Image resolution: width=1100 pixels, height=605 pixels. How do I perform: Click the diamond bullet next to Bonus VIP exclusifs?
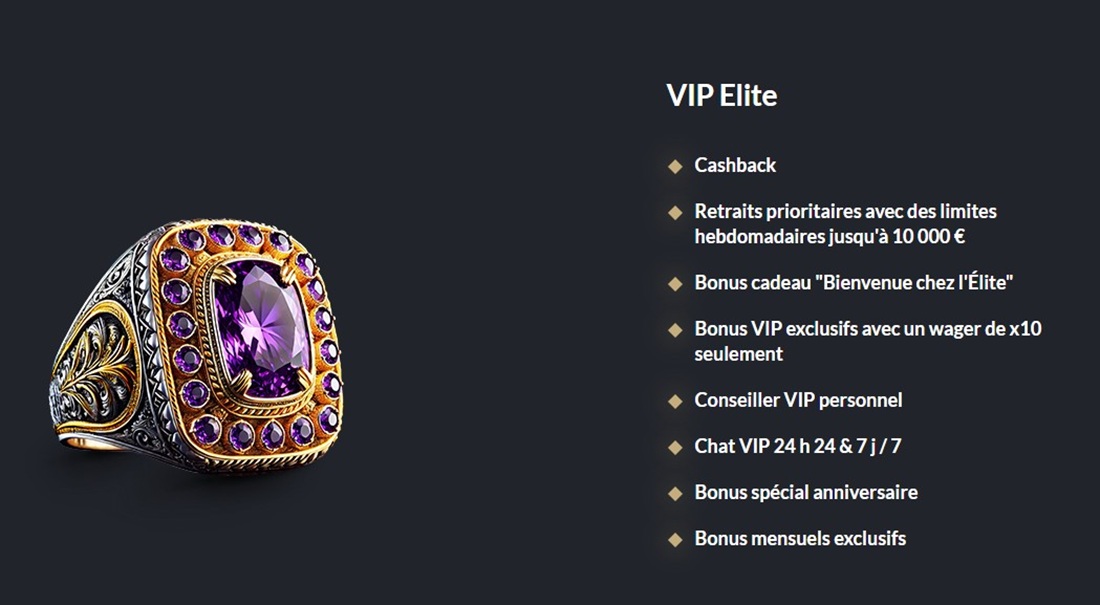click(x=675, y=330)
